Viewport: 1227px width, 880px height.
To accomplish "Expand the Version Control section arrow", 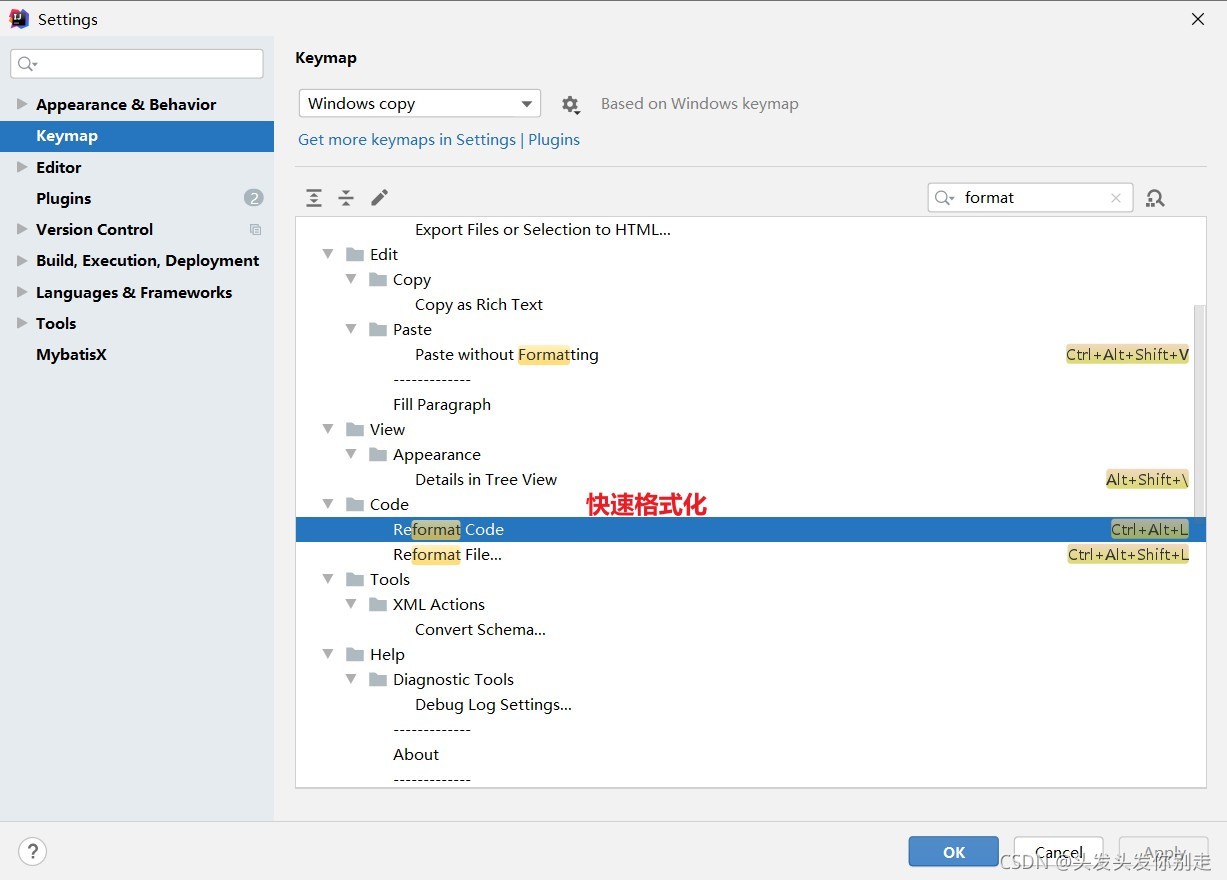I will coord(22,229).
